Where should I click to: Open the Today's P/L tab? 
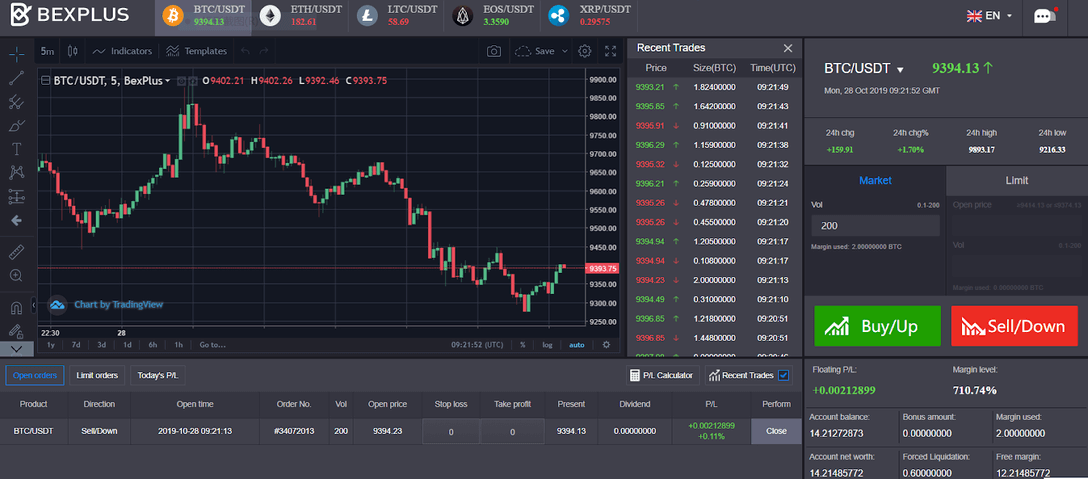tap(158, 376)
